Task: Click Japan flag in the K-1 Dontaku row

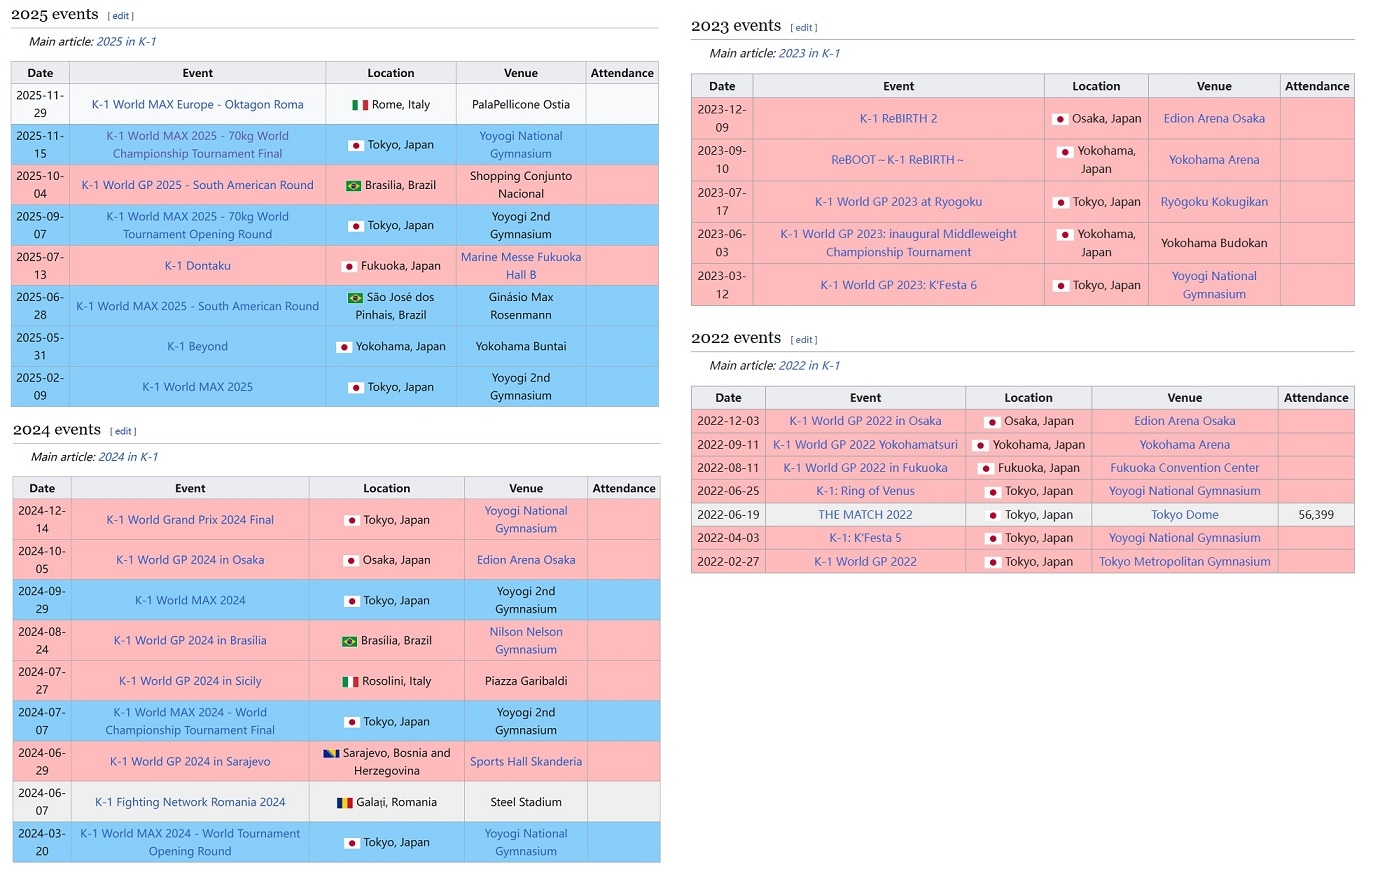Action: pyautogui.click(x=349, y=267)
